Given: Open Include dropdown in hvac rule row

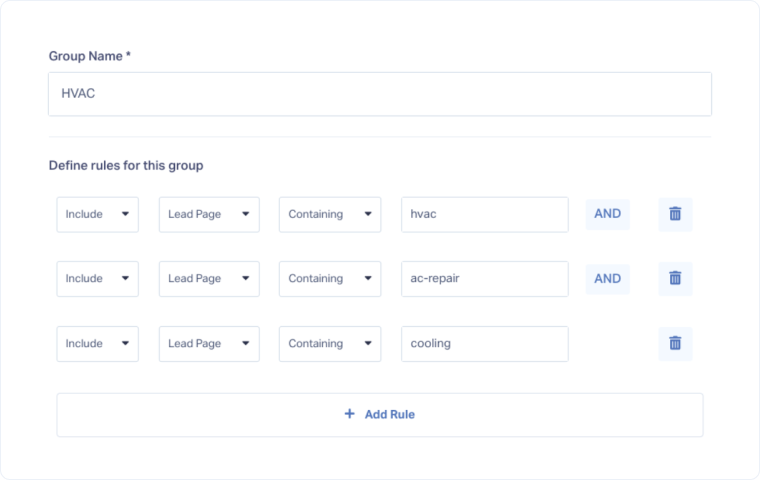Looking at the screenshot, I should (97, 214).
